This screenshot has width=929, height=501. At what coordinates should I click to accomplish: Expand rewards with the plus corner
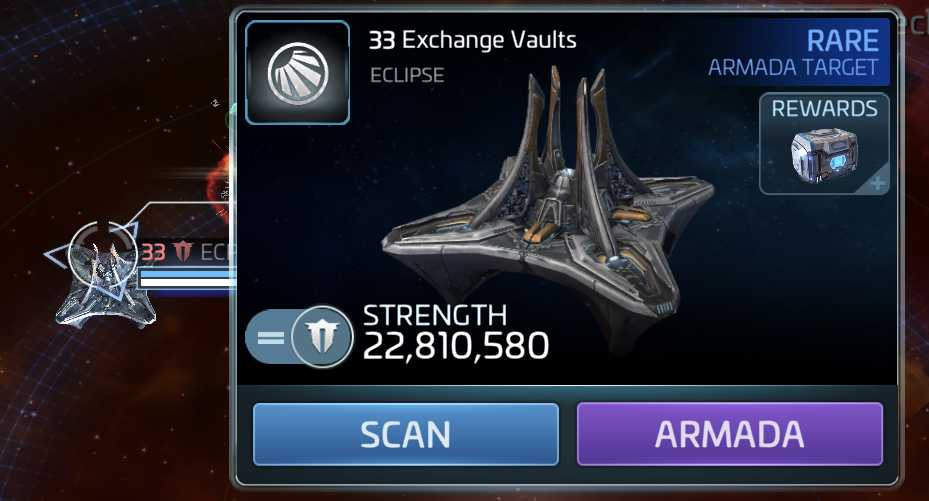tap(877, 183)
